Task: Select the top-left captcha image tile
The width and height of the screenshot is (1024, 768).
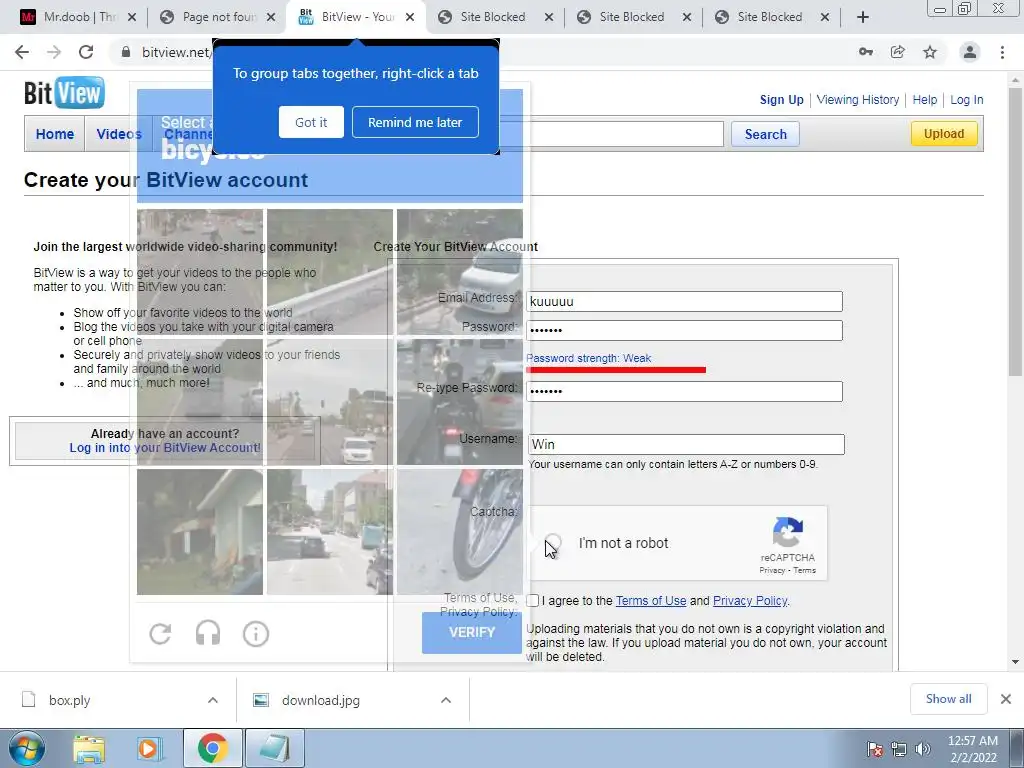Action: pos(200,272)
